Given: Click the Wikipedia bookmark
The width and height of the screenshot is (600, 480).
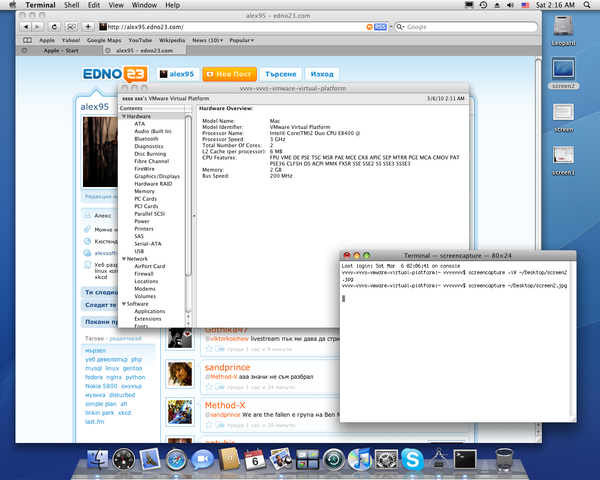Looking at the screenshot, I should 172,40.
